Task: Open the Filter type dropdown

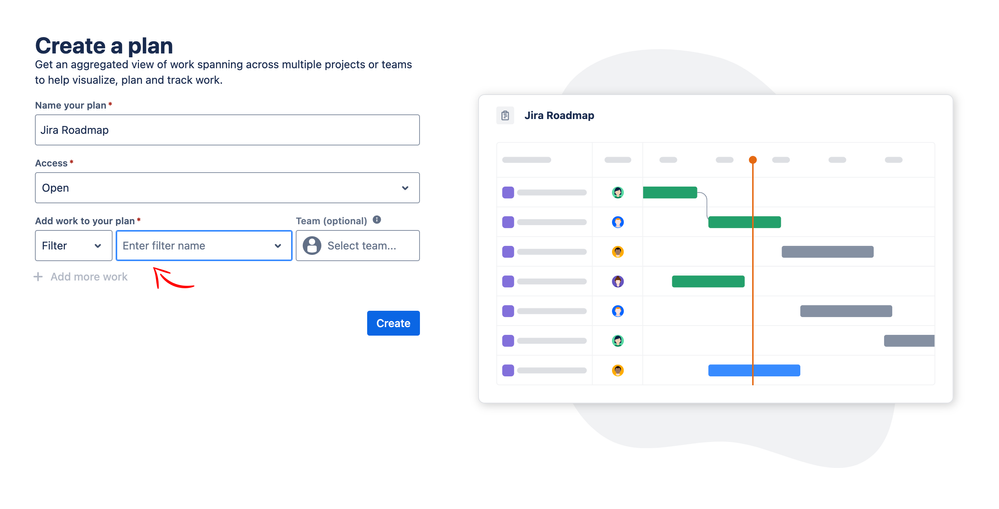Action: [73, 246]
